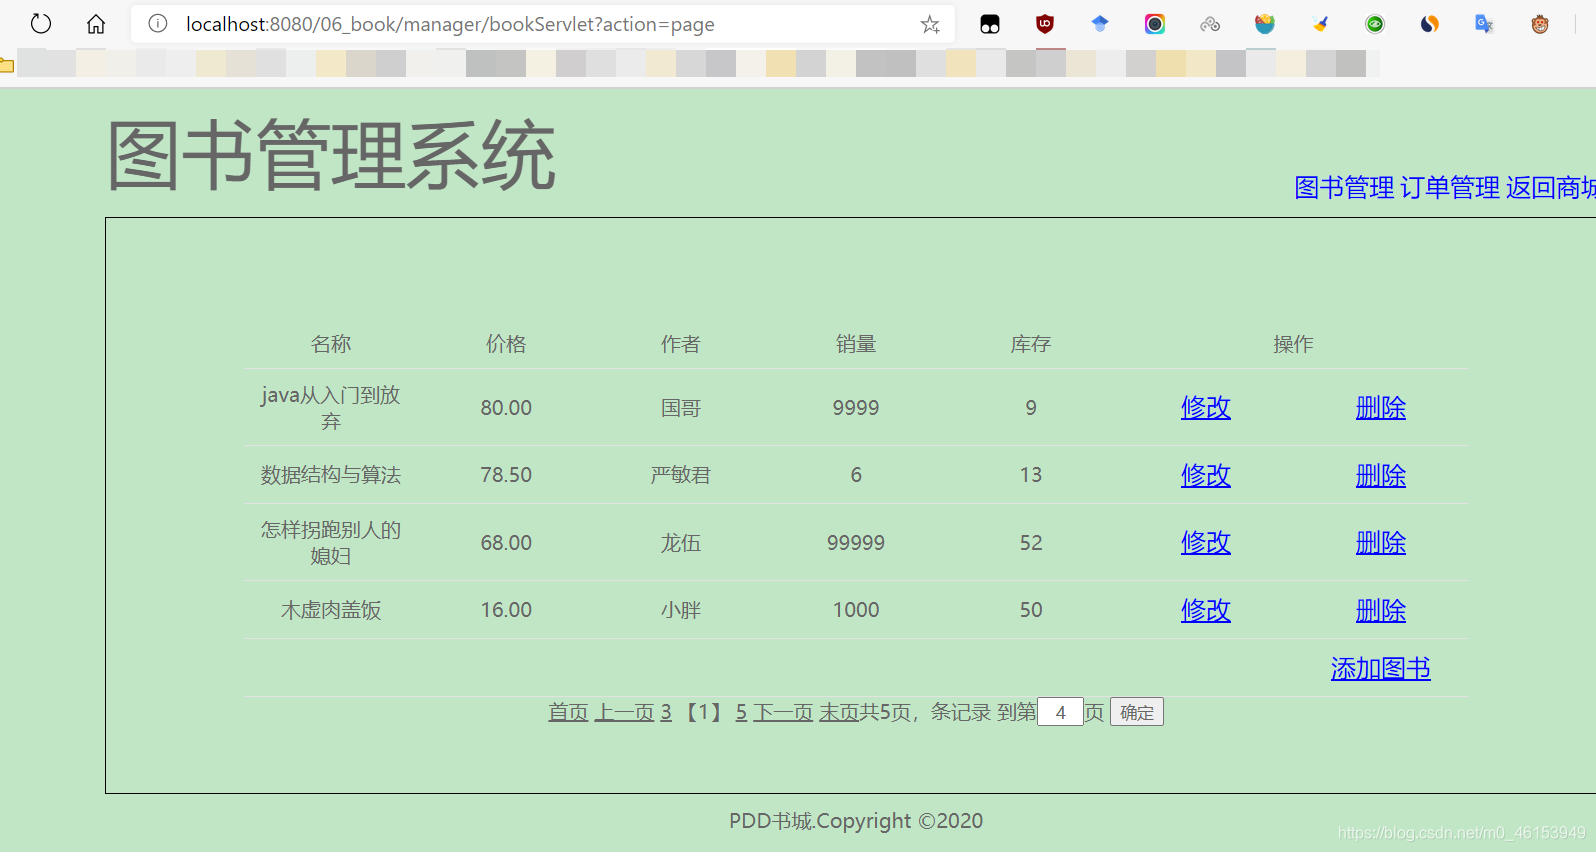Click book name 木虚肉盖饭
Screen dimensions: 1596x852
coord(331,610)
